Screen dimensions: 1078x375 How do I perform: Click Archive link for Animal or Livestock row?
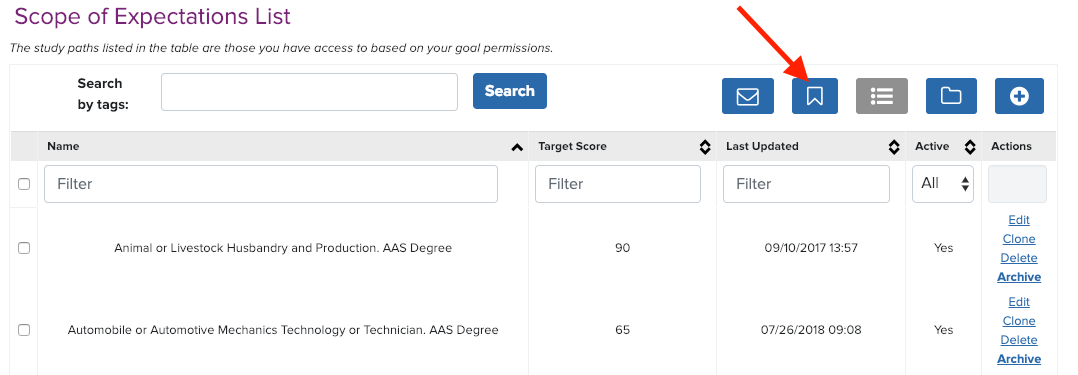[1019, 277]
